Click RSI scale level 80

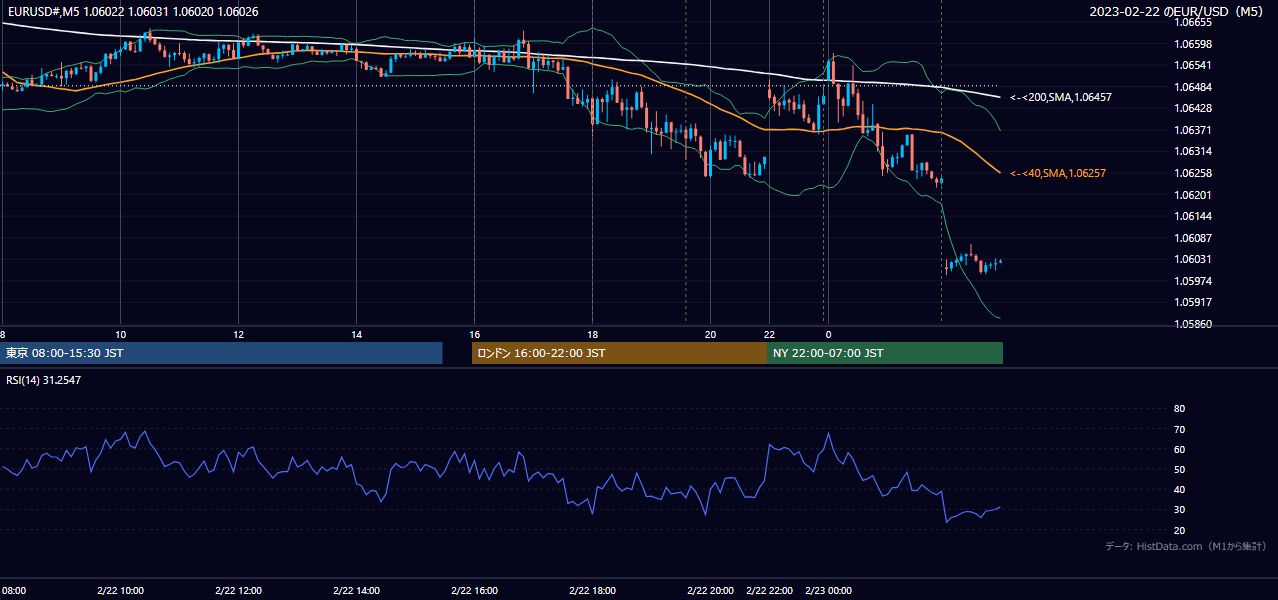point(1179,409)
